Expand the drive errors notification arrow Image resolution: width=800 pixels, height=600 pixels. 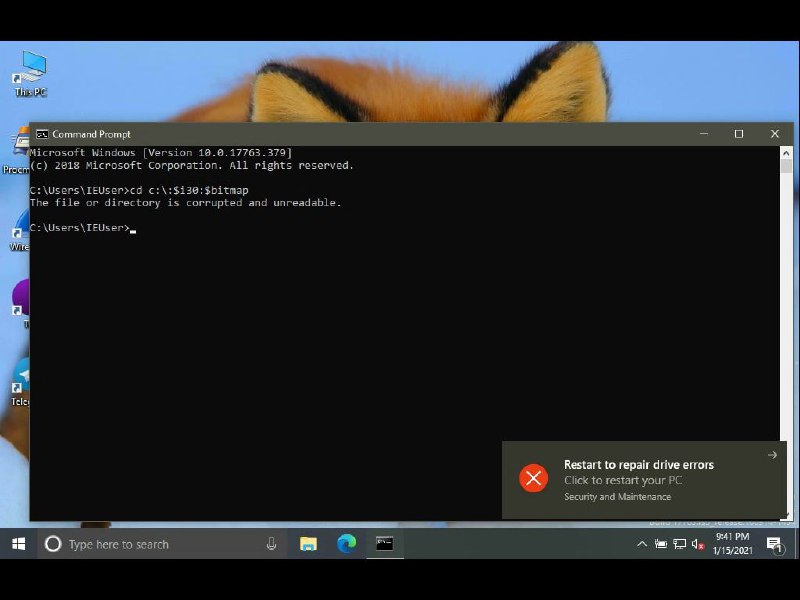coord(772,455)
